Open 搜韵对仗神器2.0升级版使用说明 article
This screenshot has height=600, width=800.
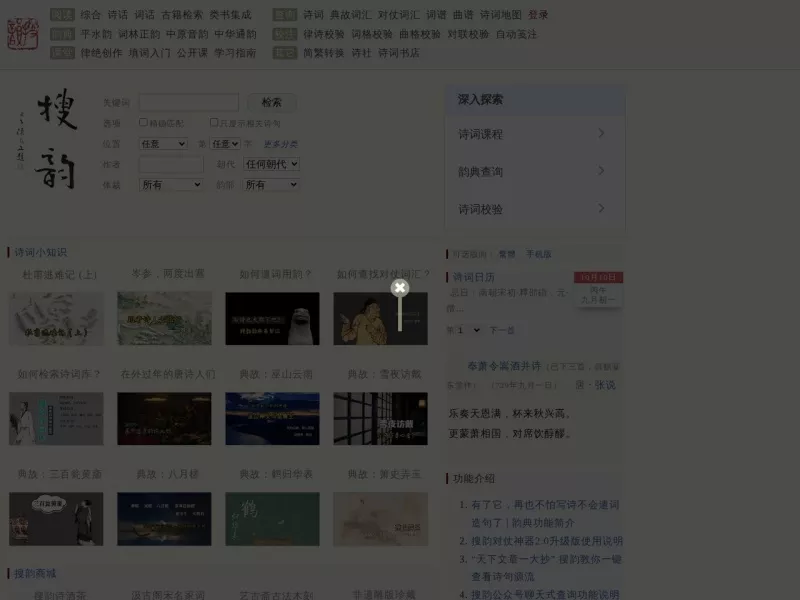click(x=546, y=541)
